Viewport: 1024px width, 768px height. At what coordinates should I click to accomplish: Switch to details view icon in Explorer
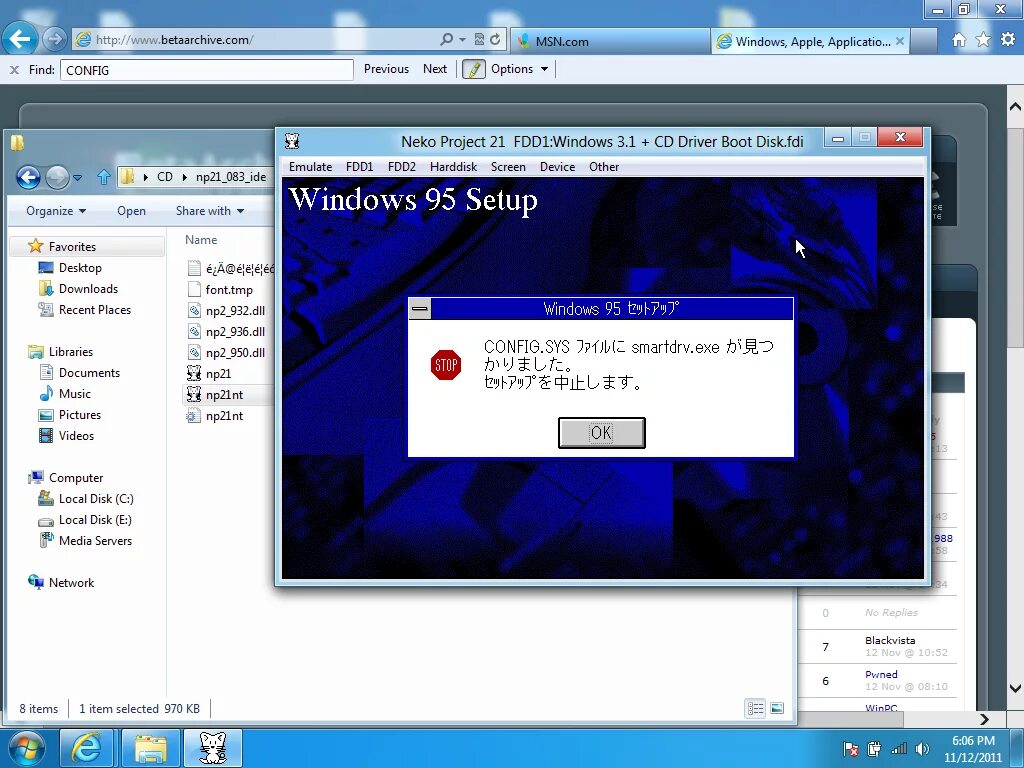pos(756,709)
